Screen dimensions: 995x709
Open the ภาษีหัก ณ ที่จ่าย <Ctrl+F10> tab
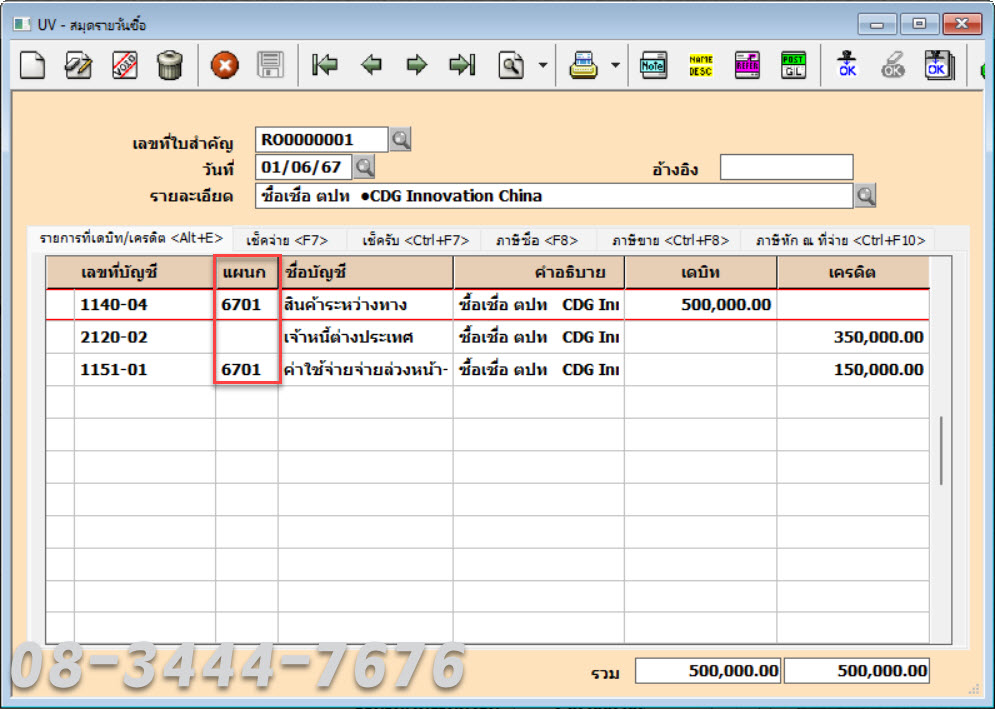click(x=840, y=240)
